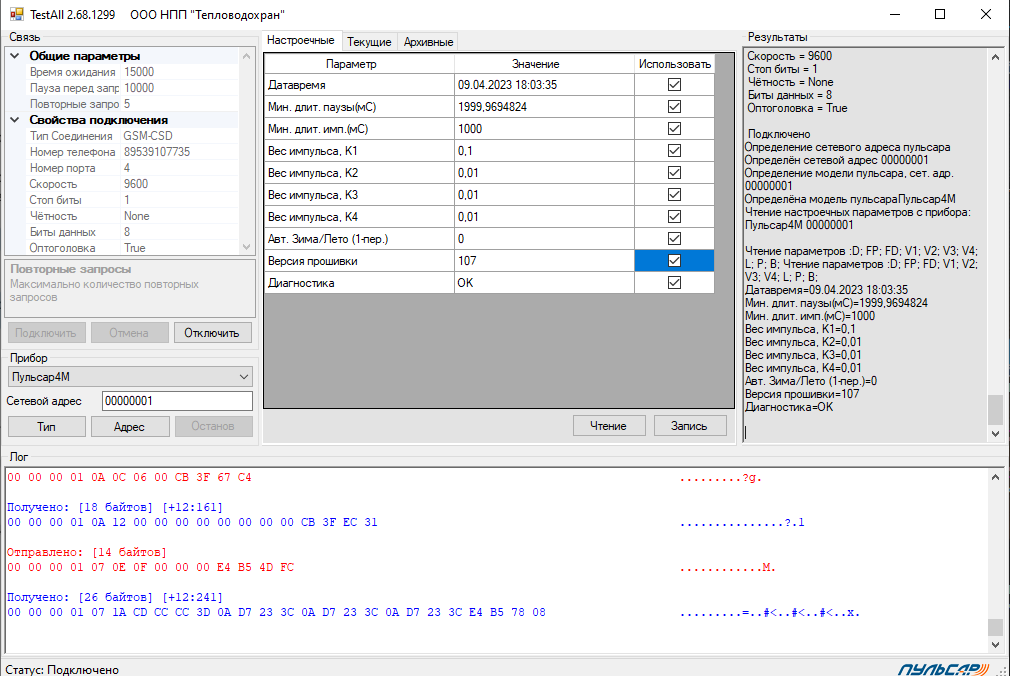Collapse the Свойства подключения group
Screen dimensions: 1010x676
[x=15, y=120]
